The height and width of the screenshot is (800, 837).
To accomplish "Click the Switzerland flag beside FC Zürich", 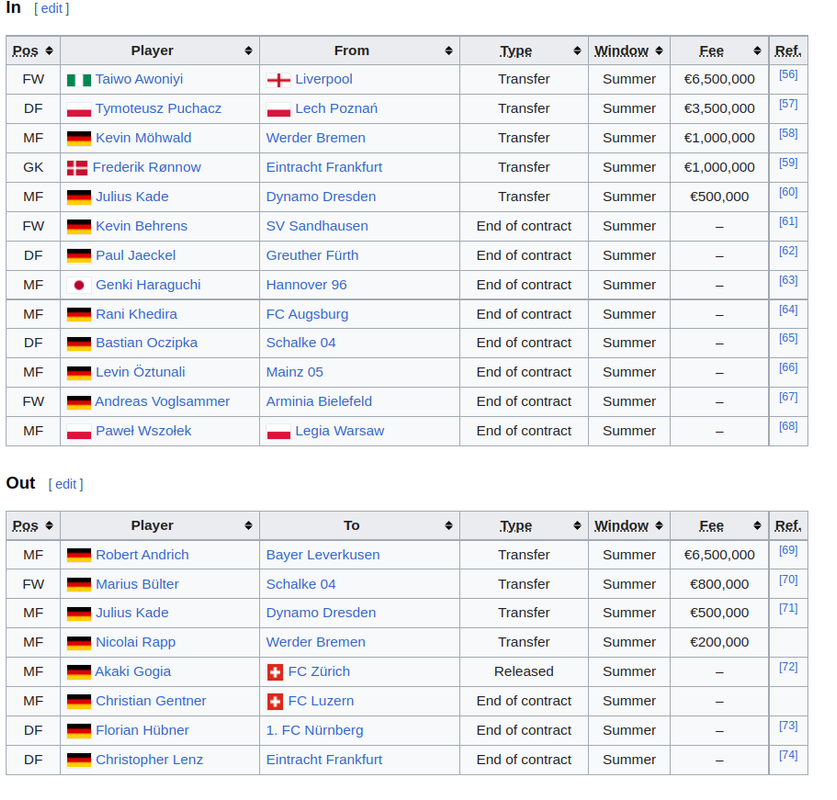I will 275,672.
